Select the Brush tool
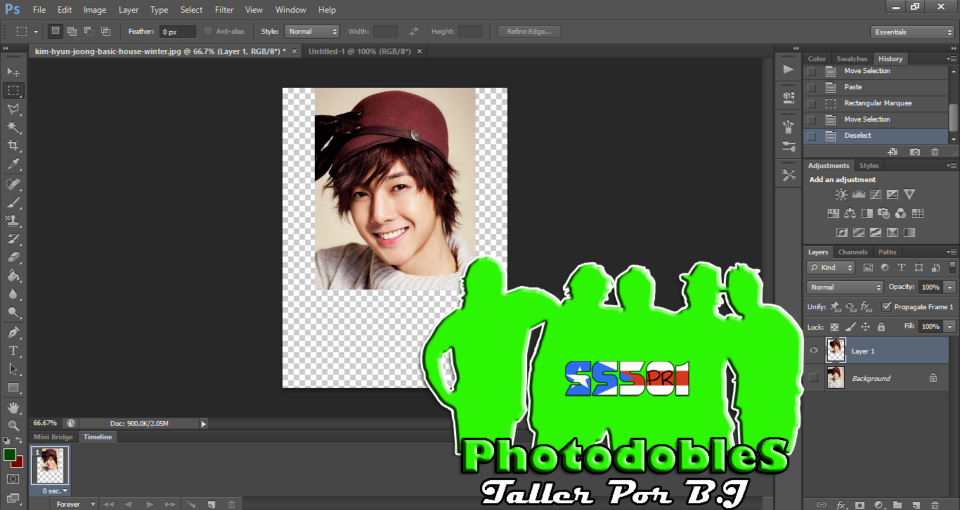The width and height of the screenshot is (960, 510). [13, 202]
